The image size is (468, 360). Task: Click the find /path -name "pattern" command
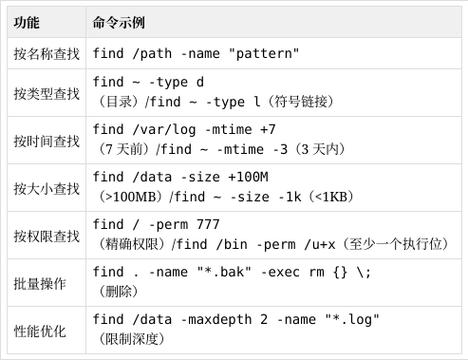click(x=196, y=53)
